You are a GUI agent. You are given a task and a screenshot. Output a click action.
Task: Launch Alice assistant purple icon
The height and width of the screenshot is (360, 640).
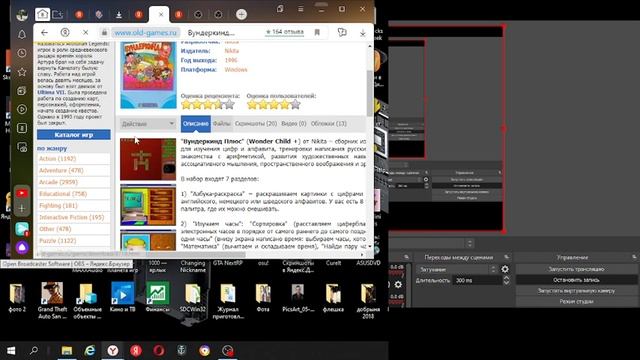pyautogui.click(x=22, y=247)
